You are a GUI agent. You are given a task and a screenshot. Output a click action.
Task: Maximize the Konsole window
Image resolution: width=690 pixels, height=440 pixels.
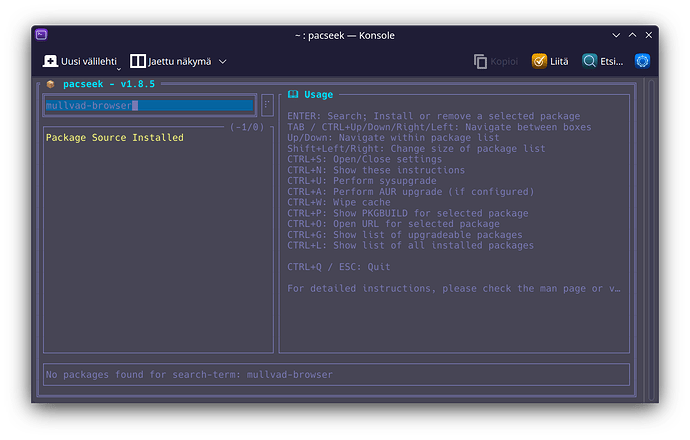pyautogui.click(x=632, y=35)
